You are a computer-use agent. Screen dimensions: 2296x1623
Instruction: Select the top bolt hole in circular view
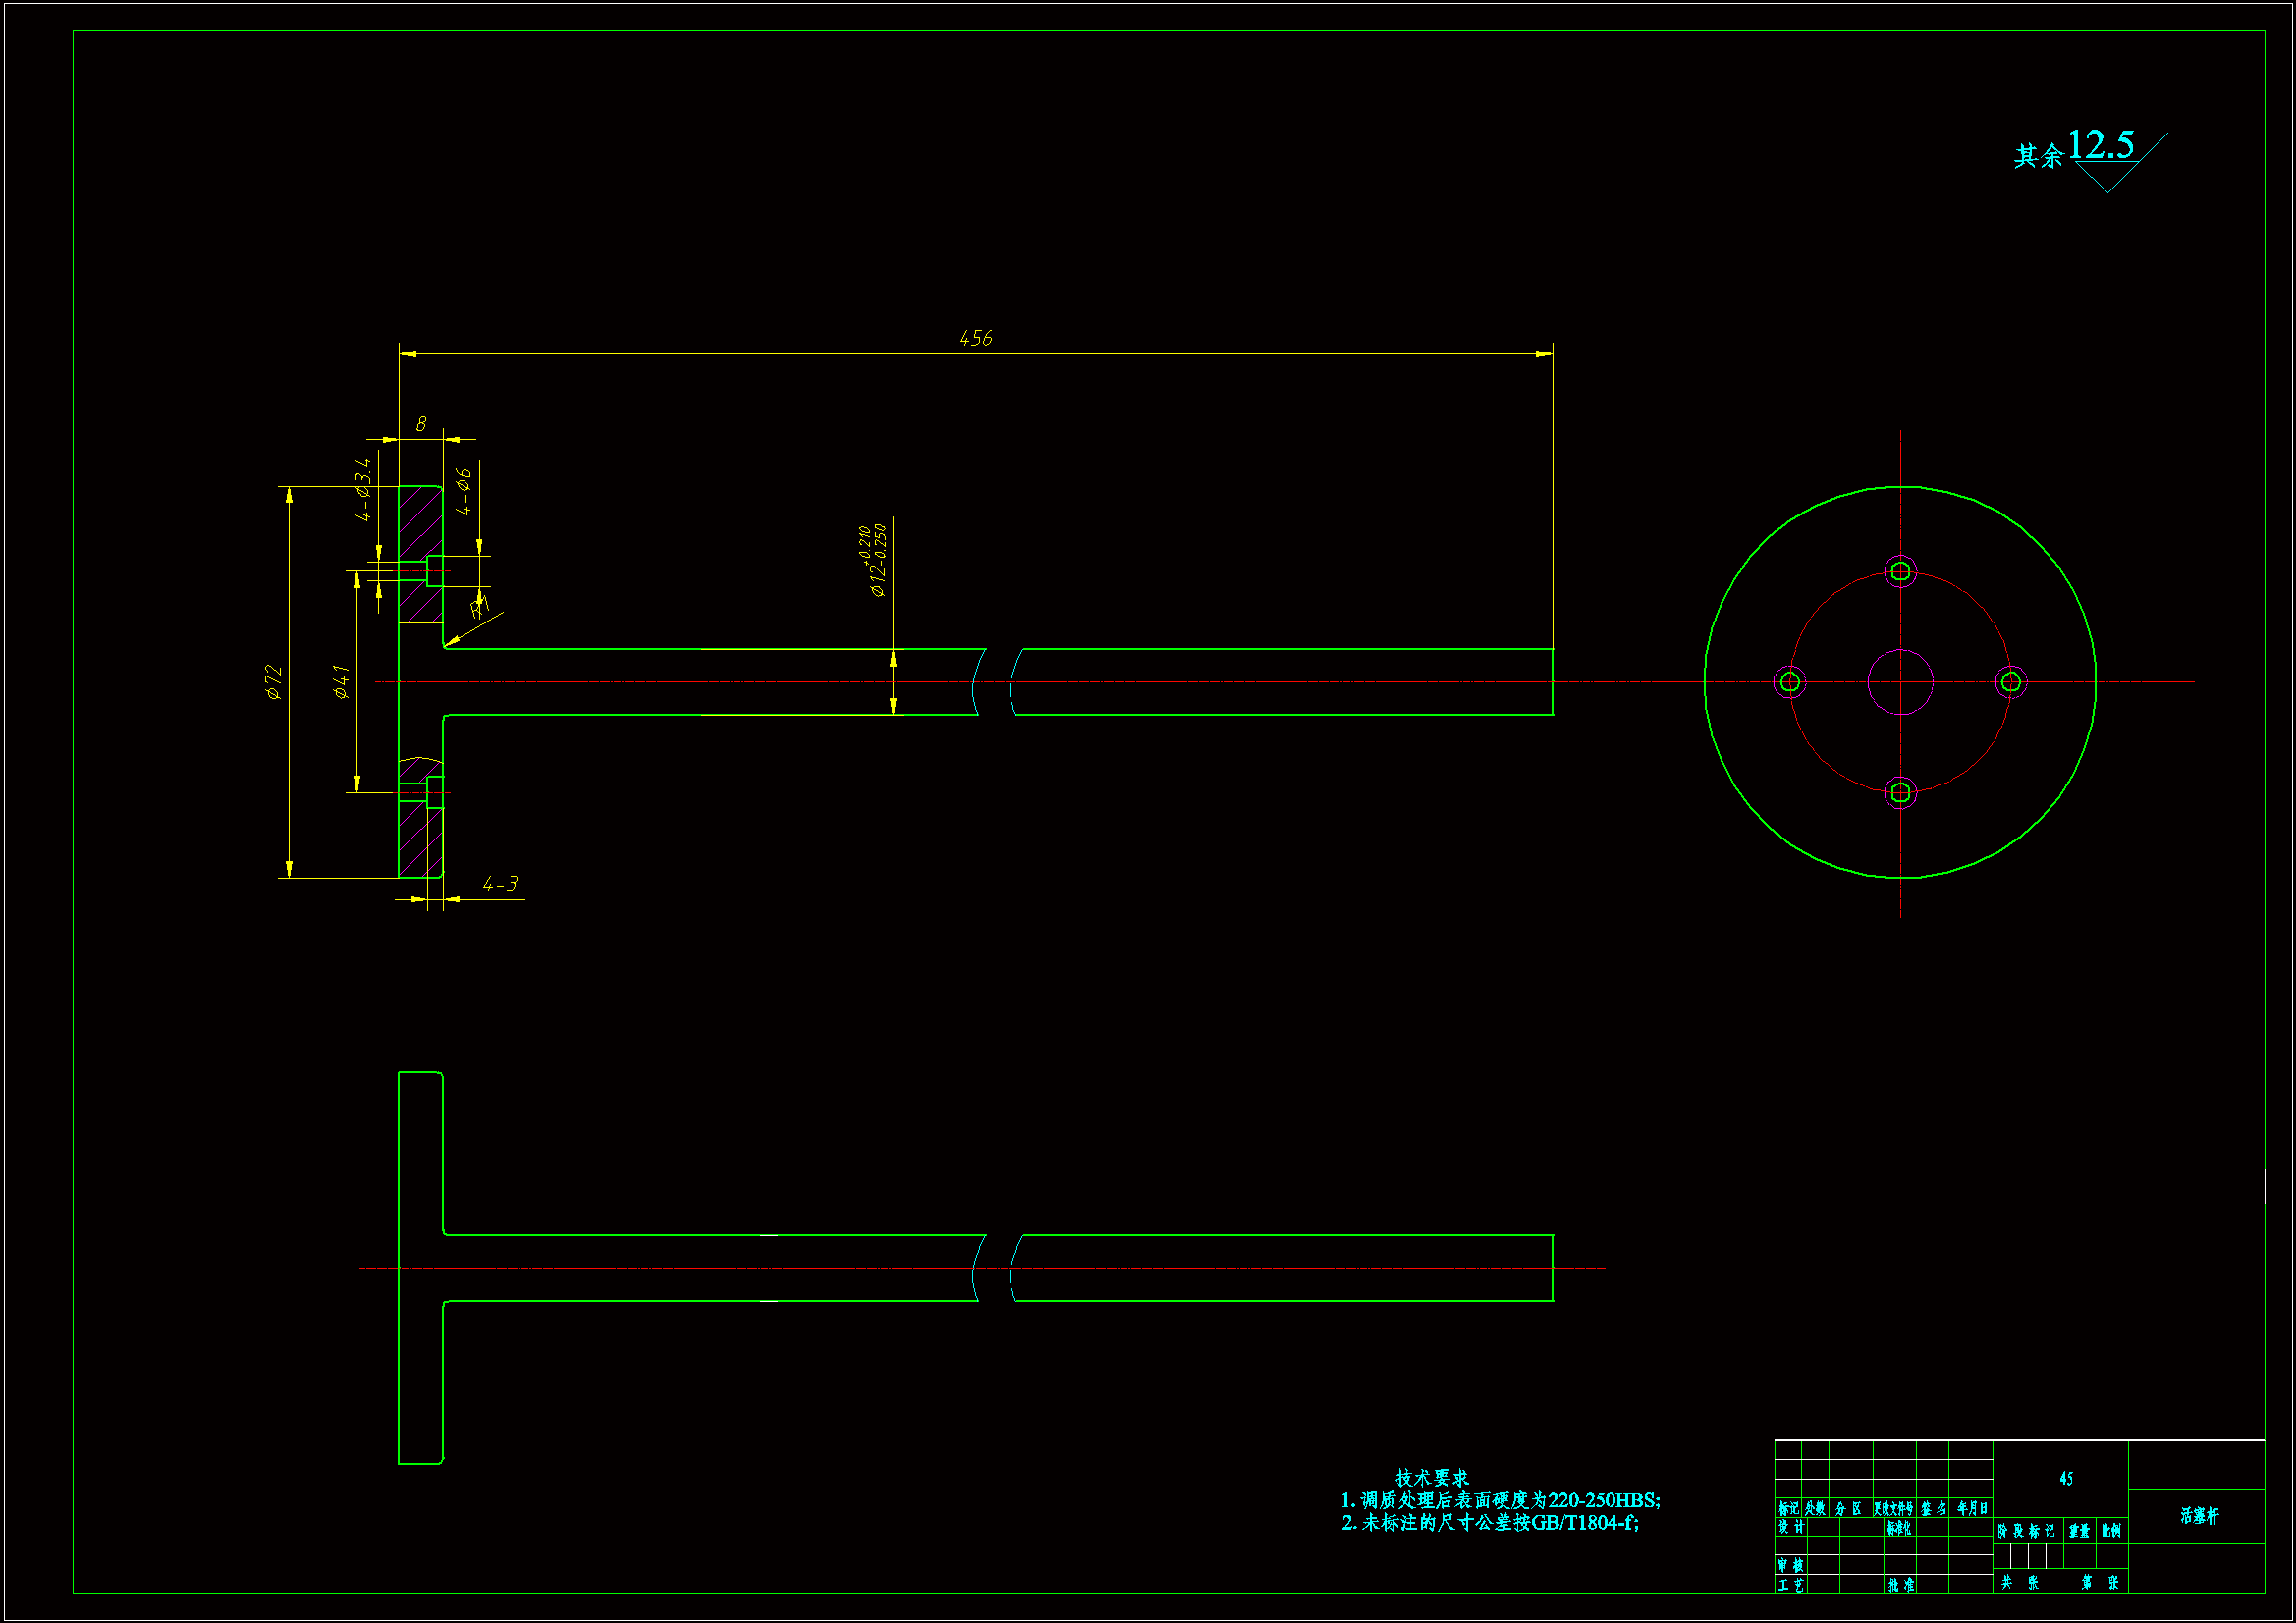(1900, 571)
